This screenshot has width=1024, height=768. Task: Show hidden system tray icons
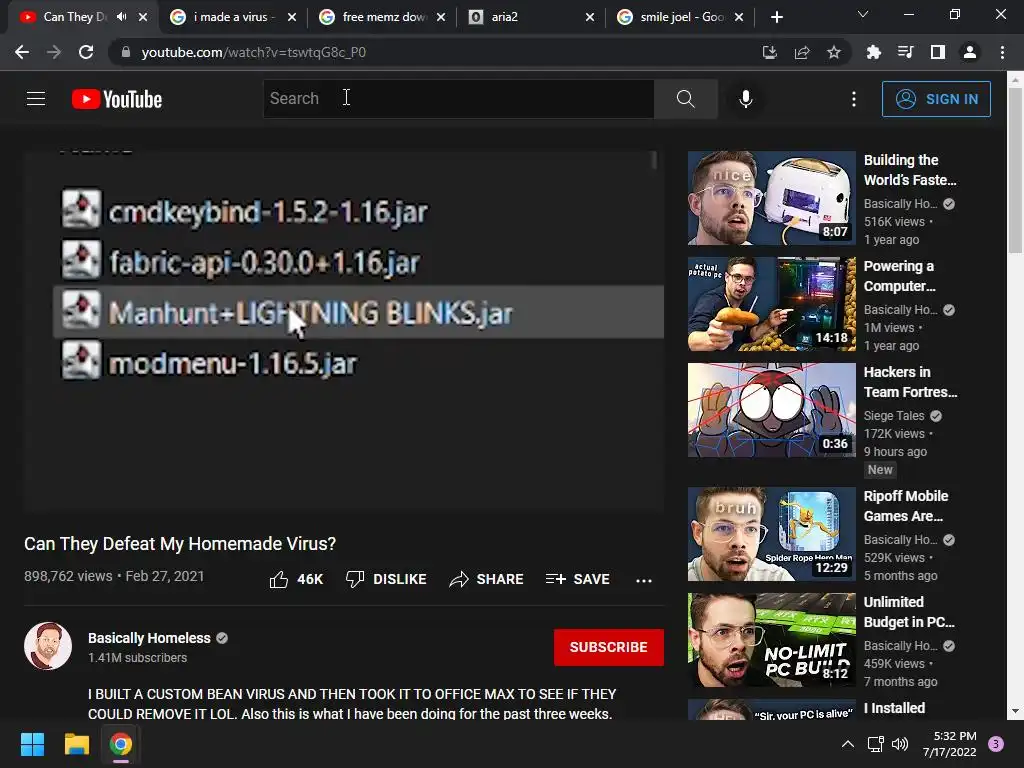848,744
